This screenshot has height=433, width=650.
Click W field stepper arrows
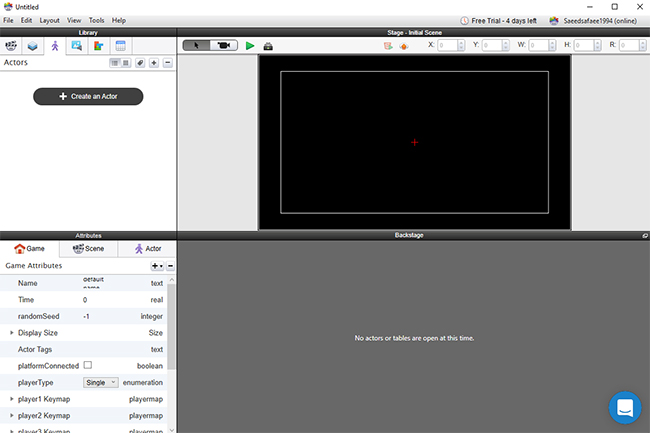(x=552, y=45)
